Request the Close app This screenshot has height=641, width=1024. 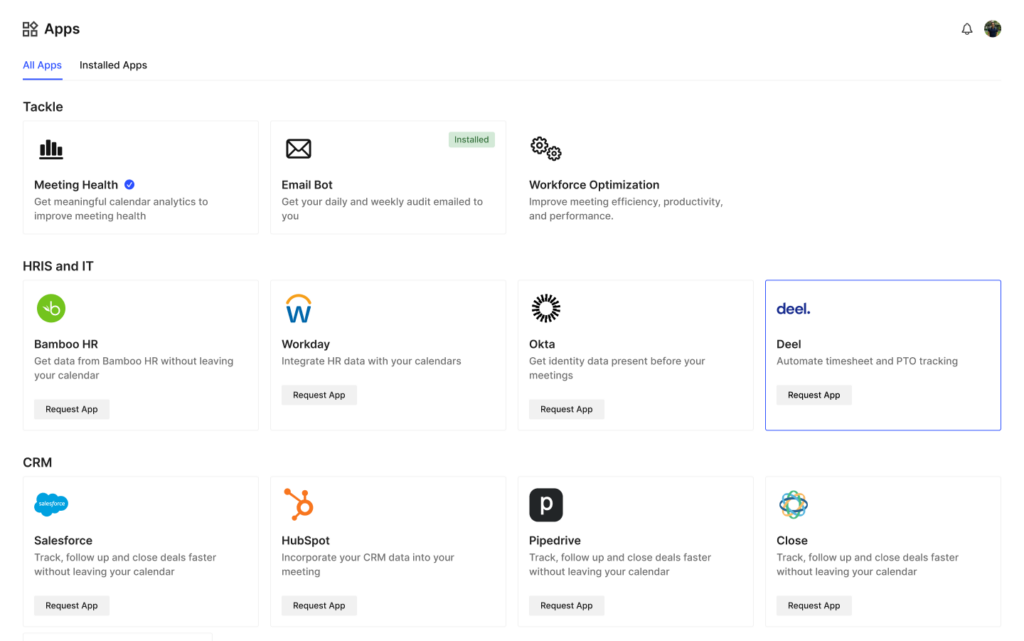pos(814,606)
